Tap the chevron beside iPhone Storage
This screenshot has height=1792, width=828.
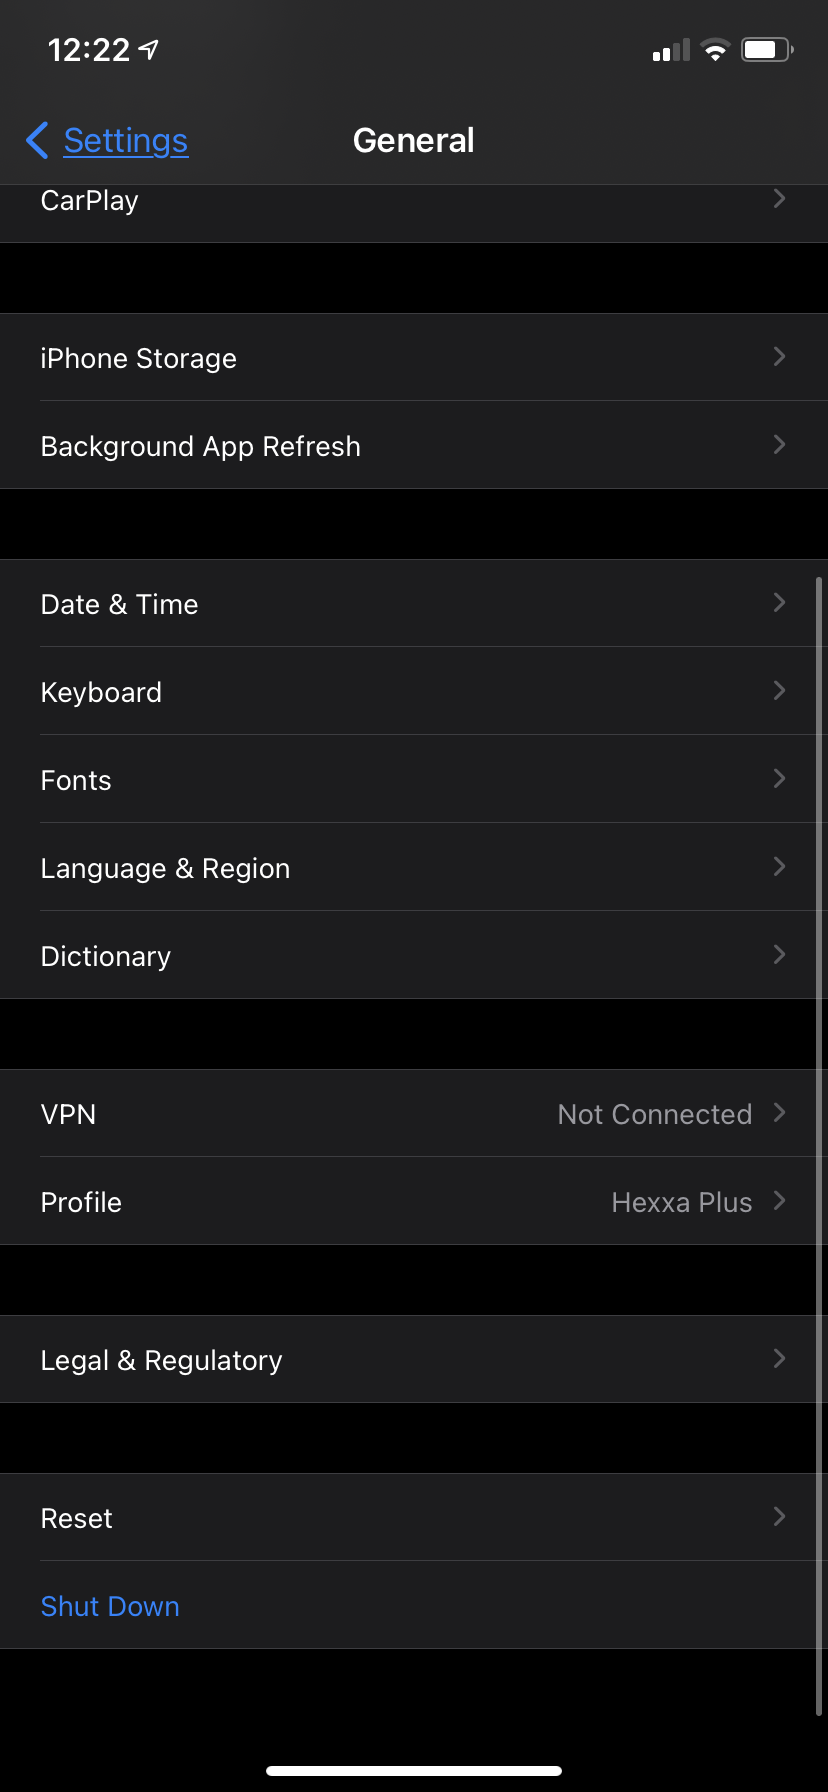tap(779, 357)
